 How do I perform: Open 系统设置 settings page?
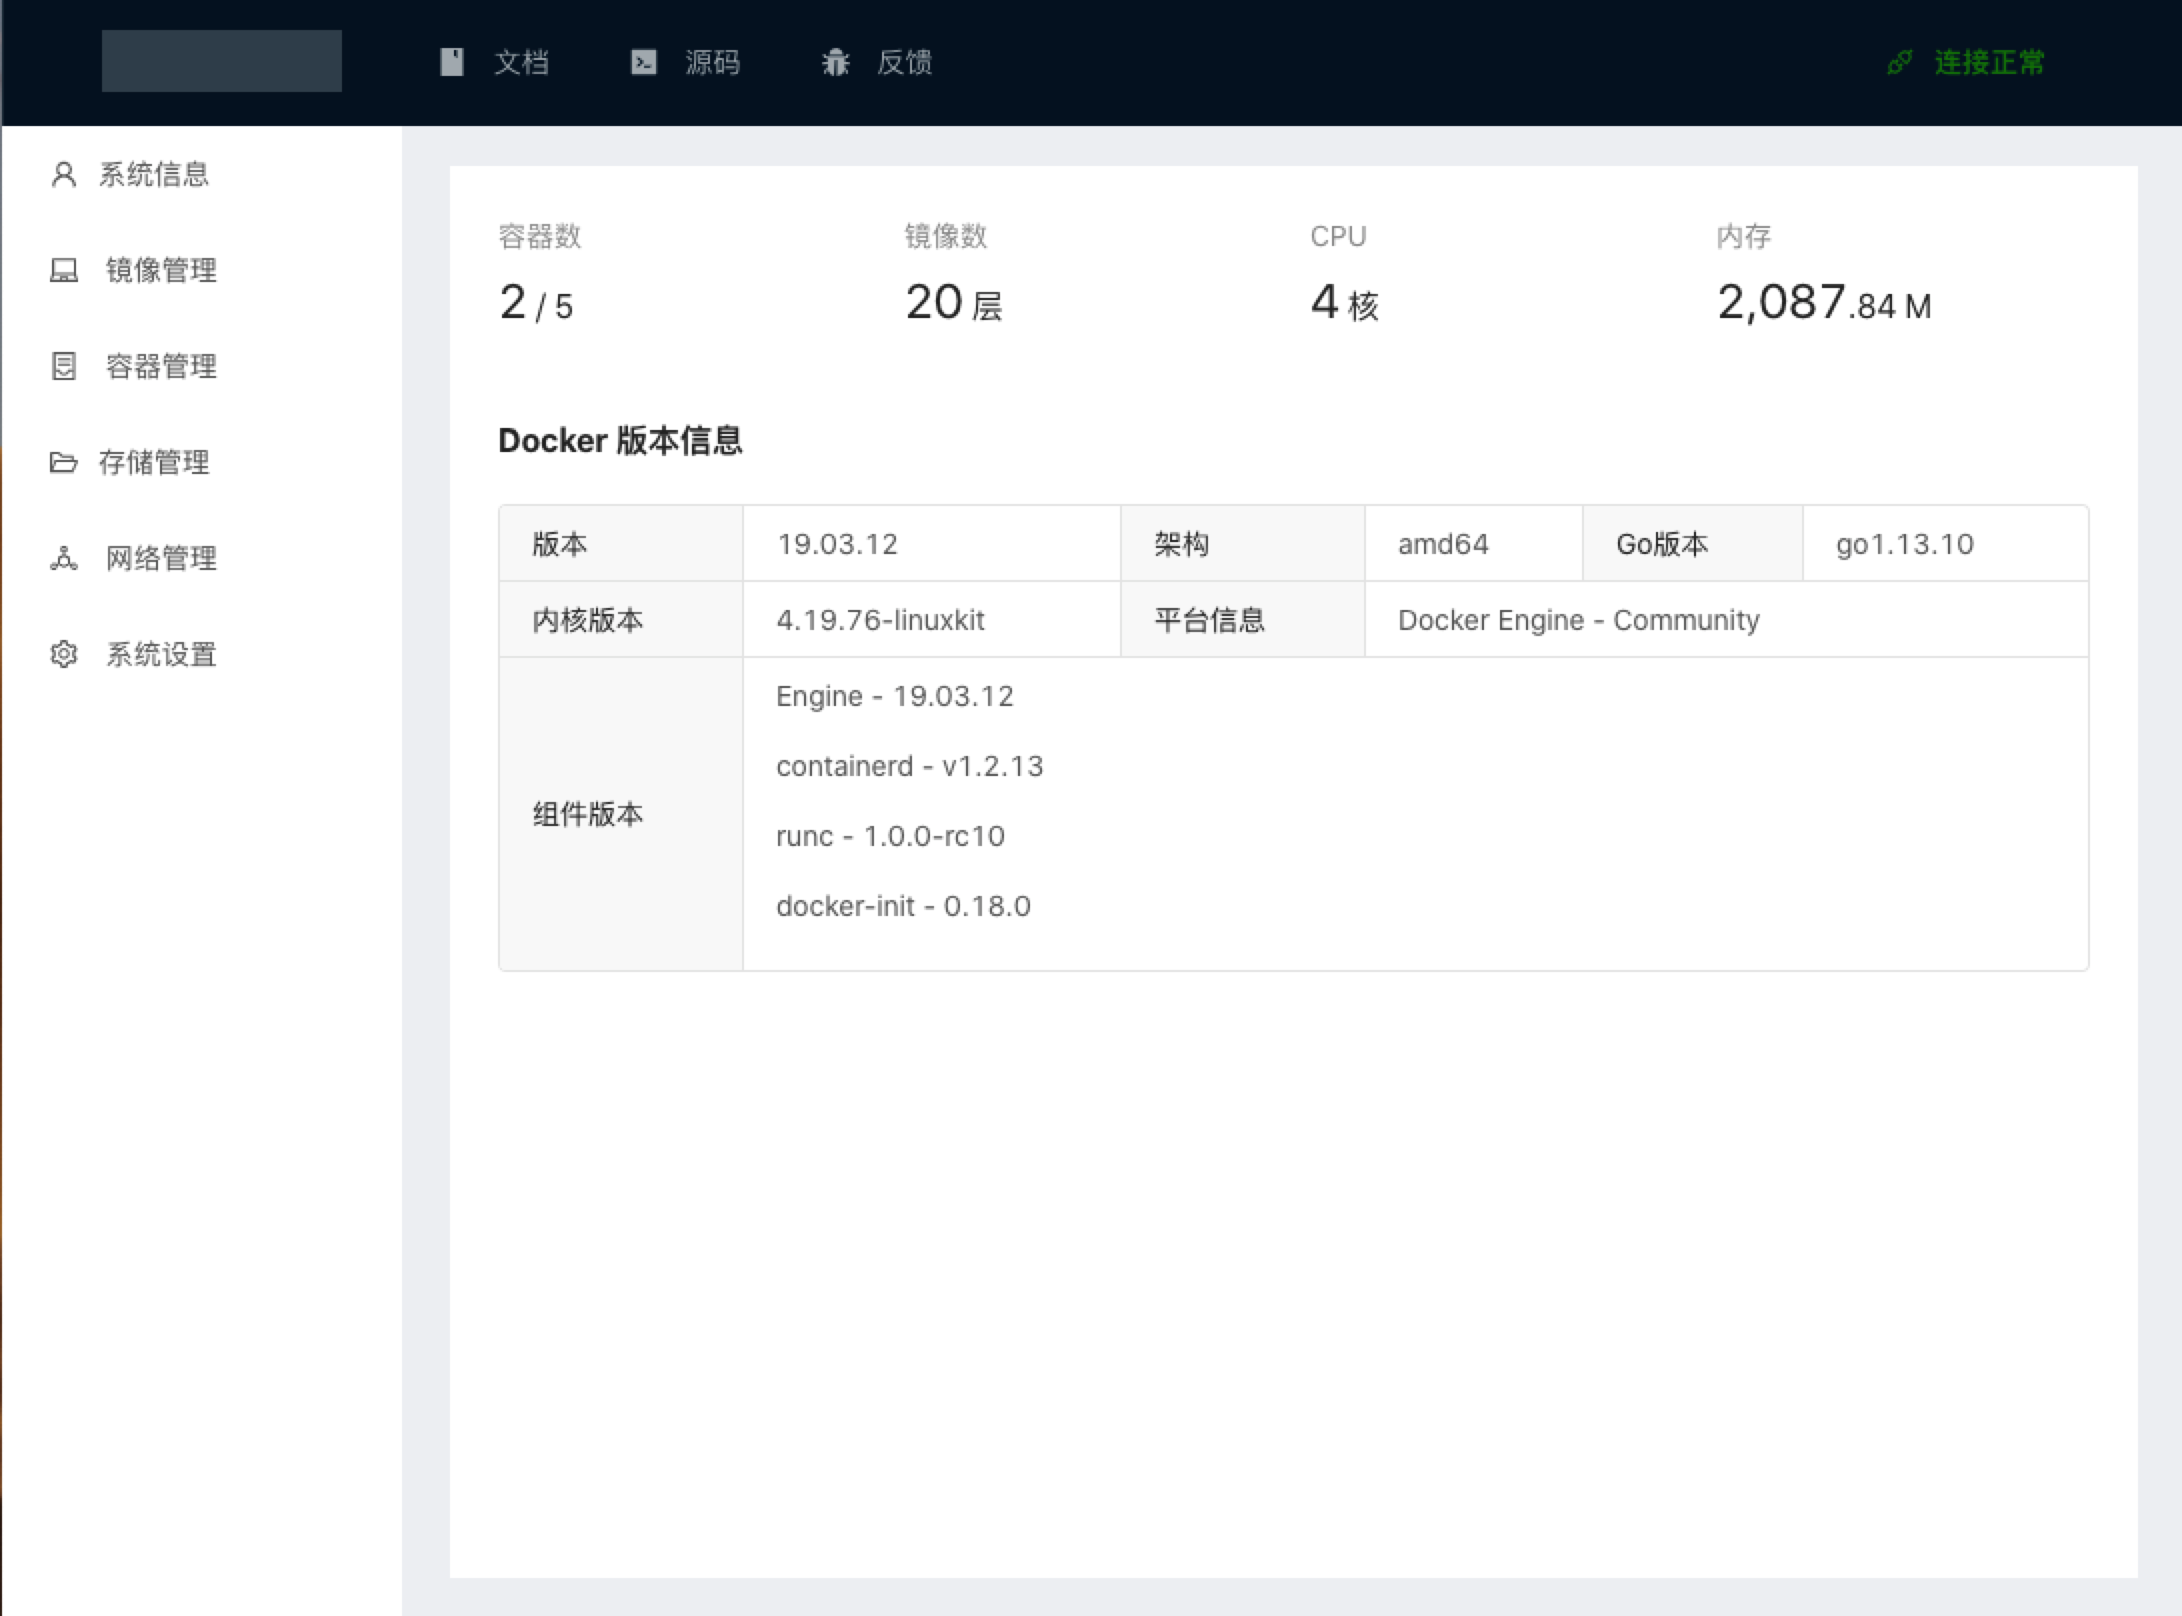coord(161,654)
